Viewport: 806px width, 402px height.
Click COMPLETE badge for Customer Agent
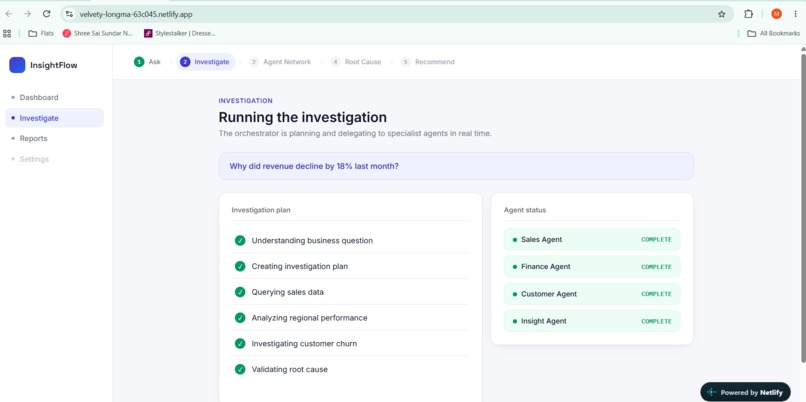(x=656, y=294)
